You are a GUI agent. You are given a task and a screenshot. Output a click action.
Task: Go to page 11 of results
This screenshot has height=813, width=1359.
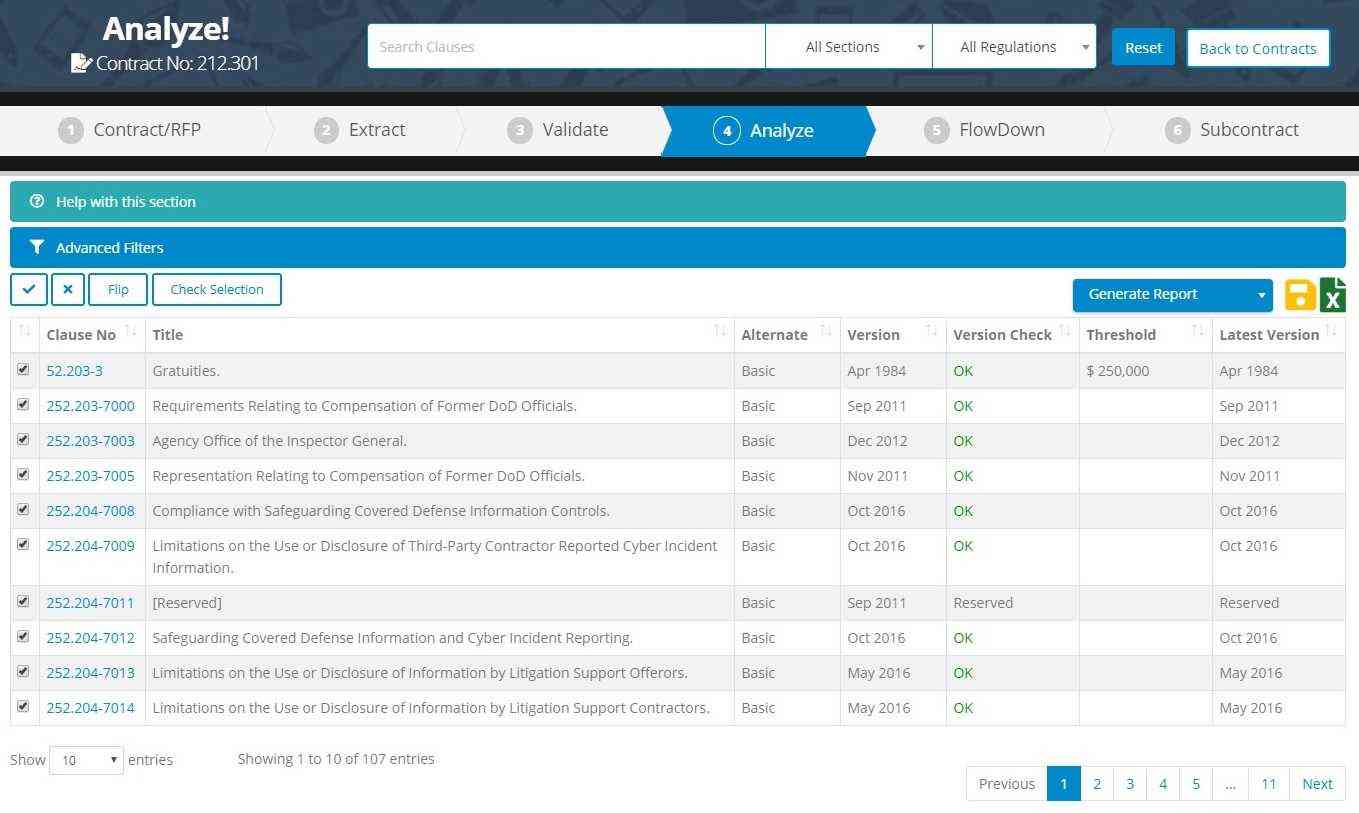[x=1268, y=783]
